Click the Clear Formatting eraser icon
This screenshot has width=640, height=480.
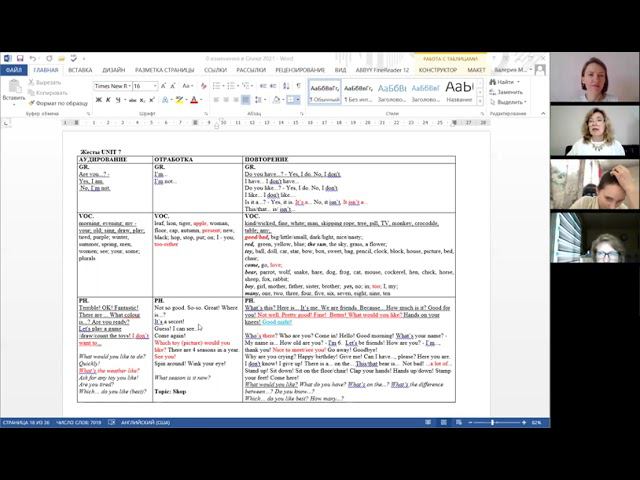point(203,86)
